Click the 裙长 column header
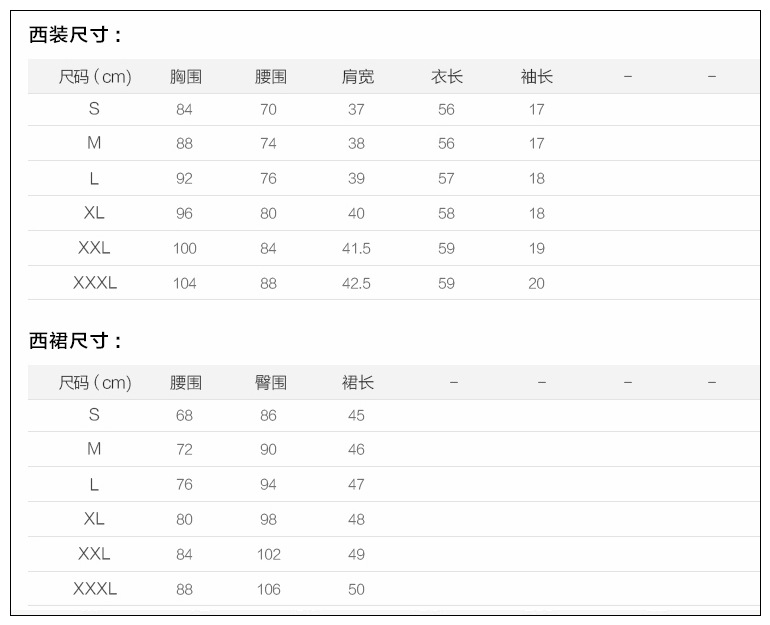Image resolution: width=770 pixels, height=625 pixels. coord(357,383)
